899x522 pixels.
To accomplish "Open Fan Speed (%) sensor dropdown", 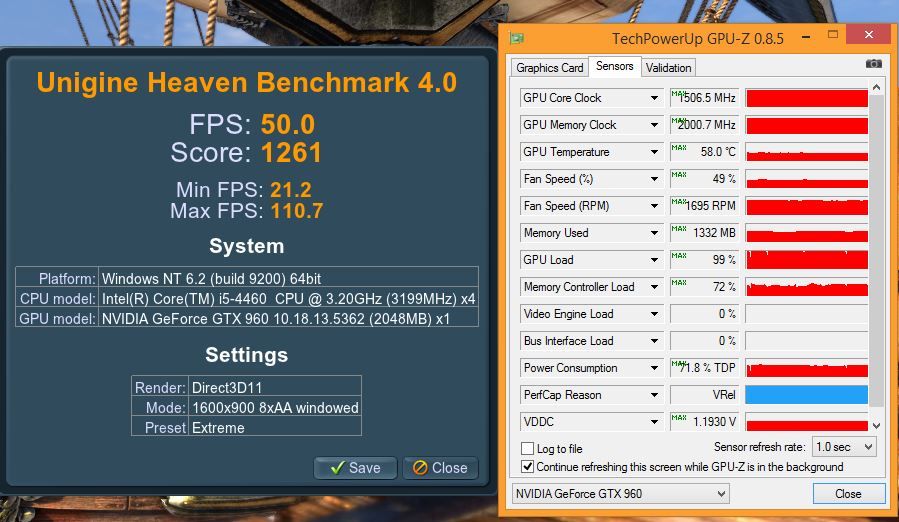I will (x=654, y=179).
